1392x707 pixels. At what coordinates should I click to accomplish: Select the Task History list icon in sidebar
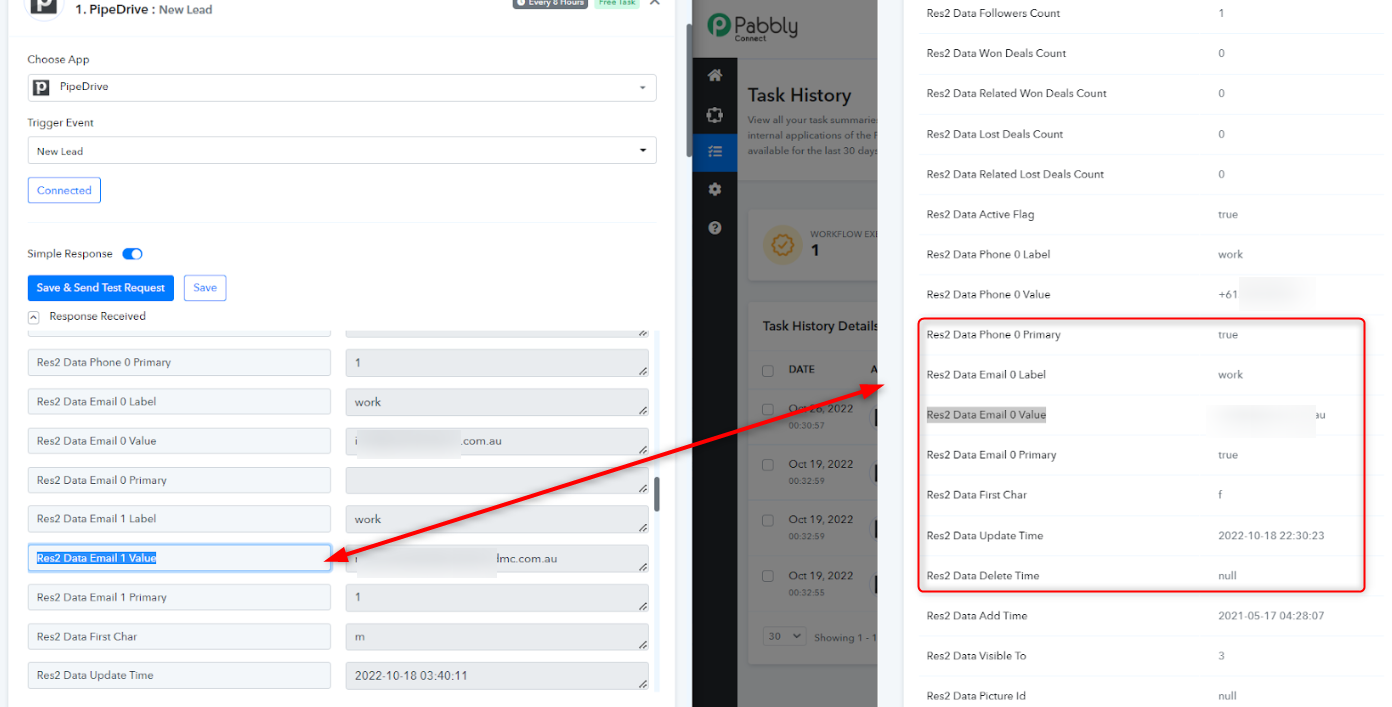coord(715,152)
